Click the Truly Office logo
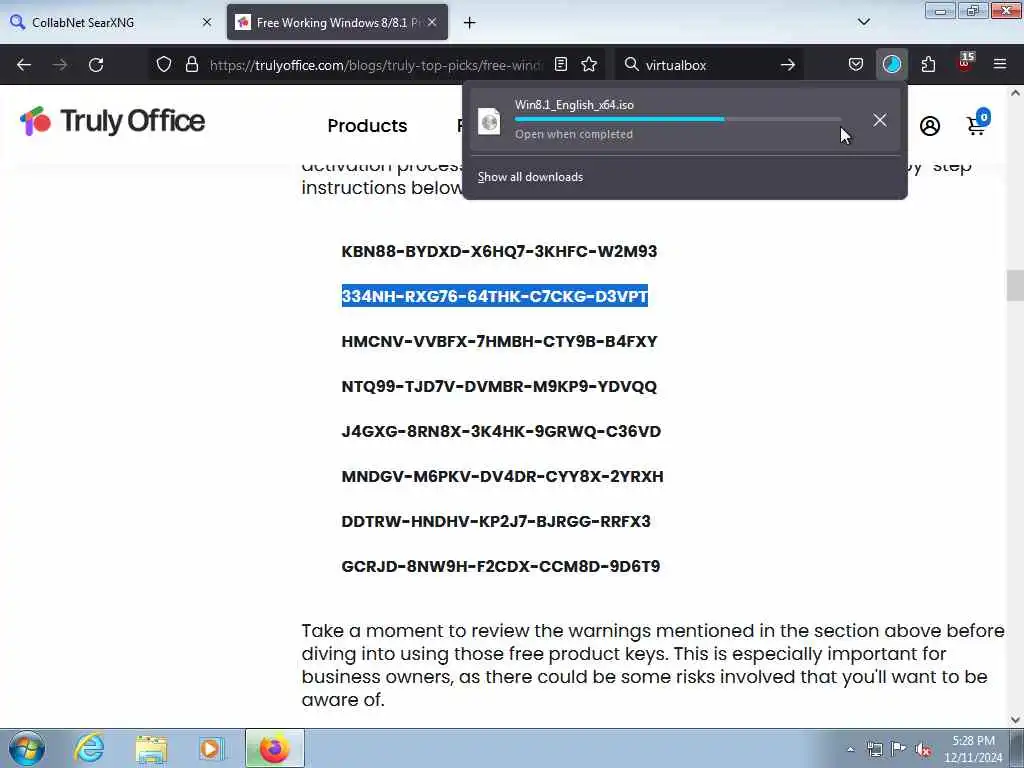The image size is (1024, 768). [112, 121]
